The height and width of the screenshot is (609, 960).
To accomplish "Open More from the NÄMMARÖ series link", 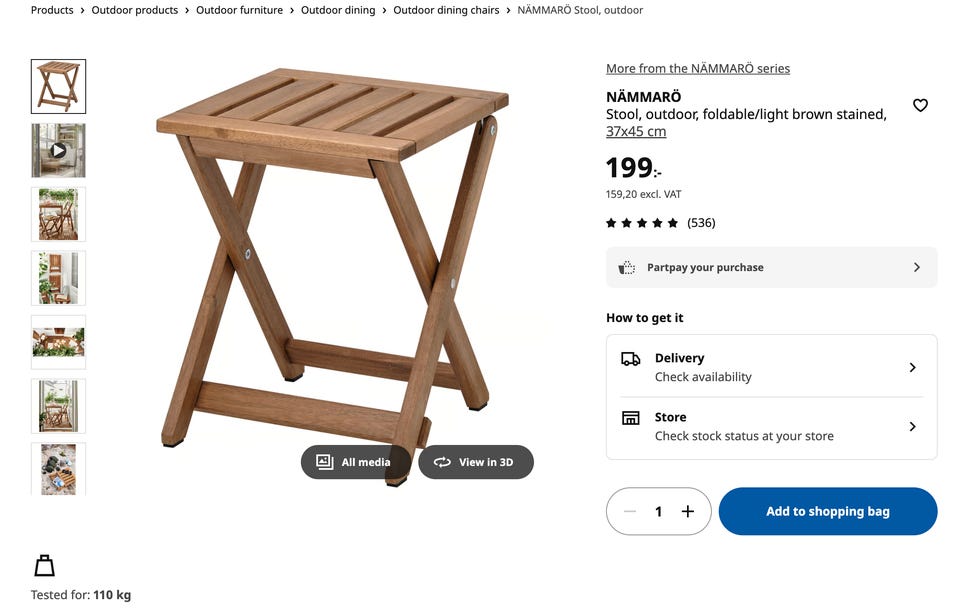I will (x=697, y=68).
